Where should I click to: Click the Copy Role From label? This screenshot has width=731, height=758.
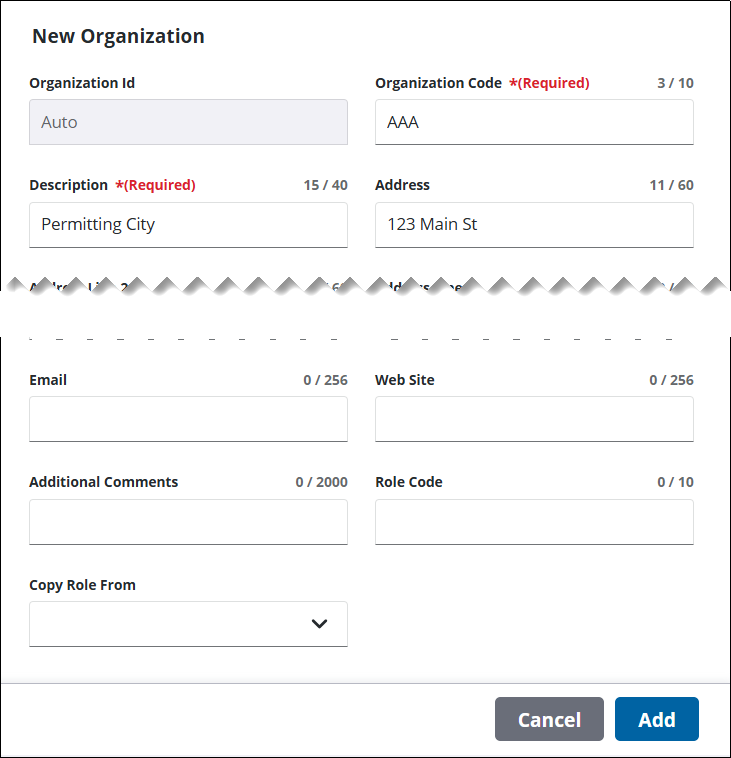pos(82,585)
